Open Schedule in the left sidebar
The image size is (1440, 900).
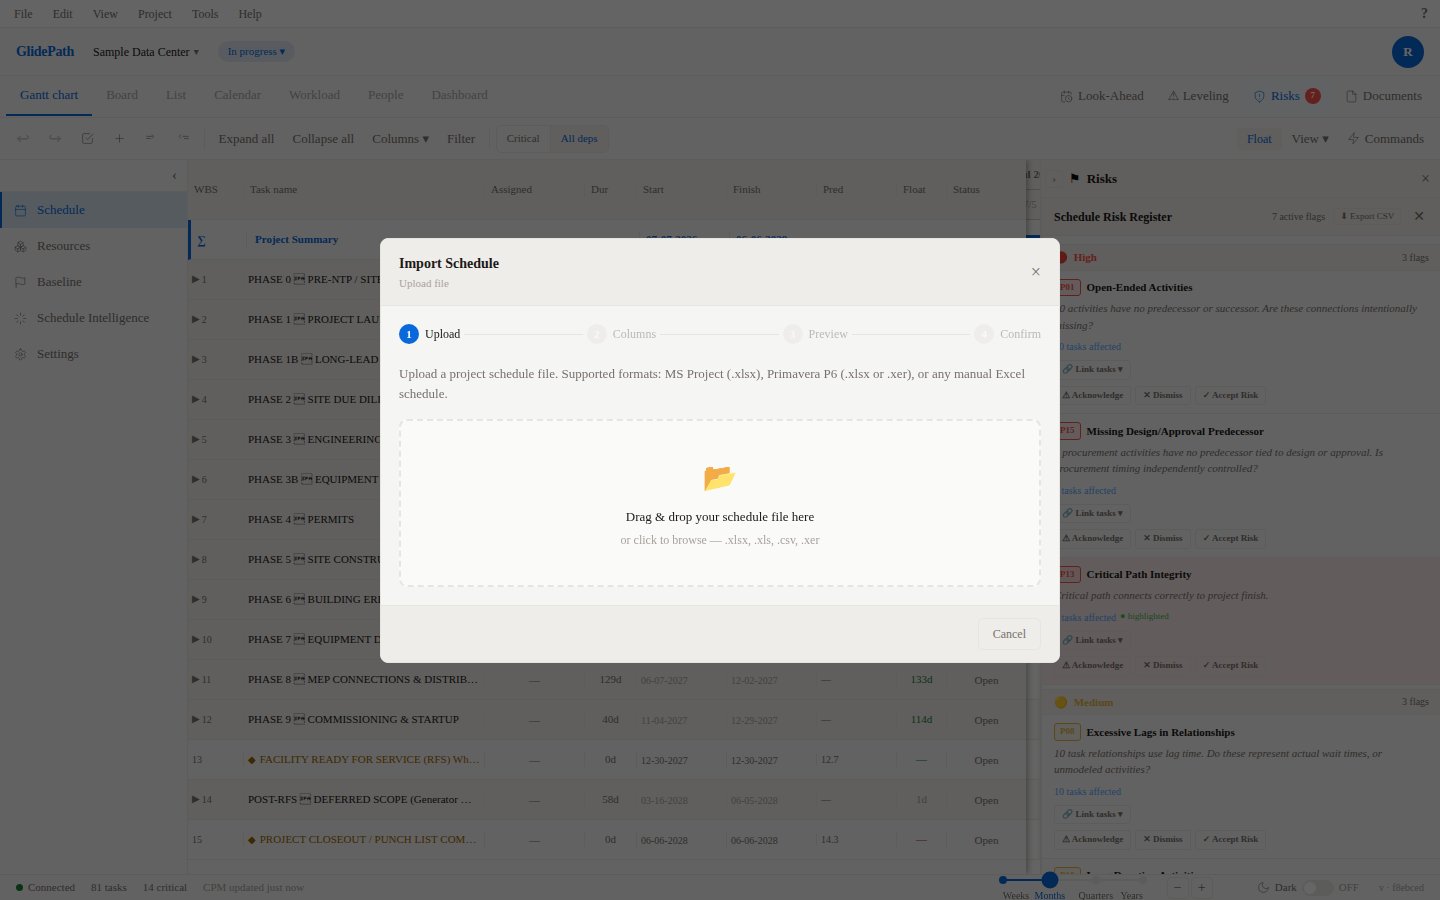[94, 210]
